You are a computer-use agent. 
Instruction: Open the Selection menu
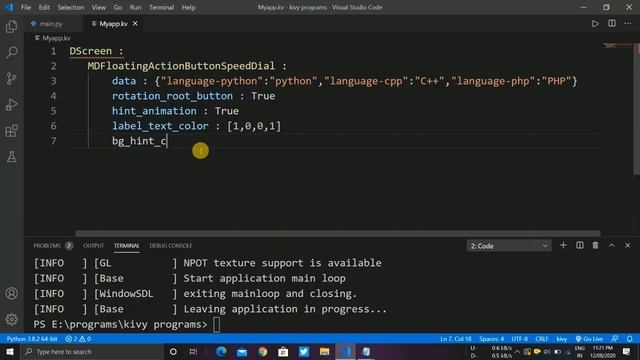pyautogui.click(x=71, y=7)
